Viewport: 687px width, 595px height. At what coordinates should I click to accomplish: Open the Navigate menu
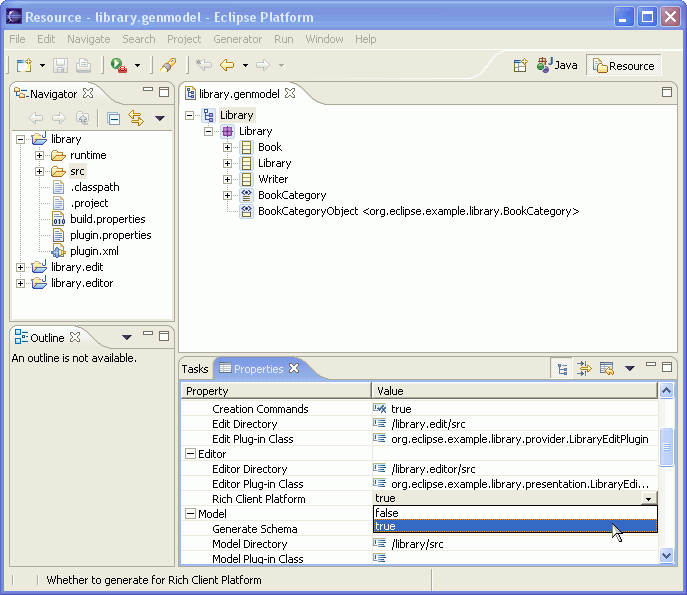click(89, 39)
